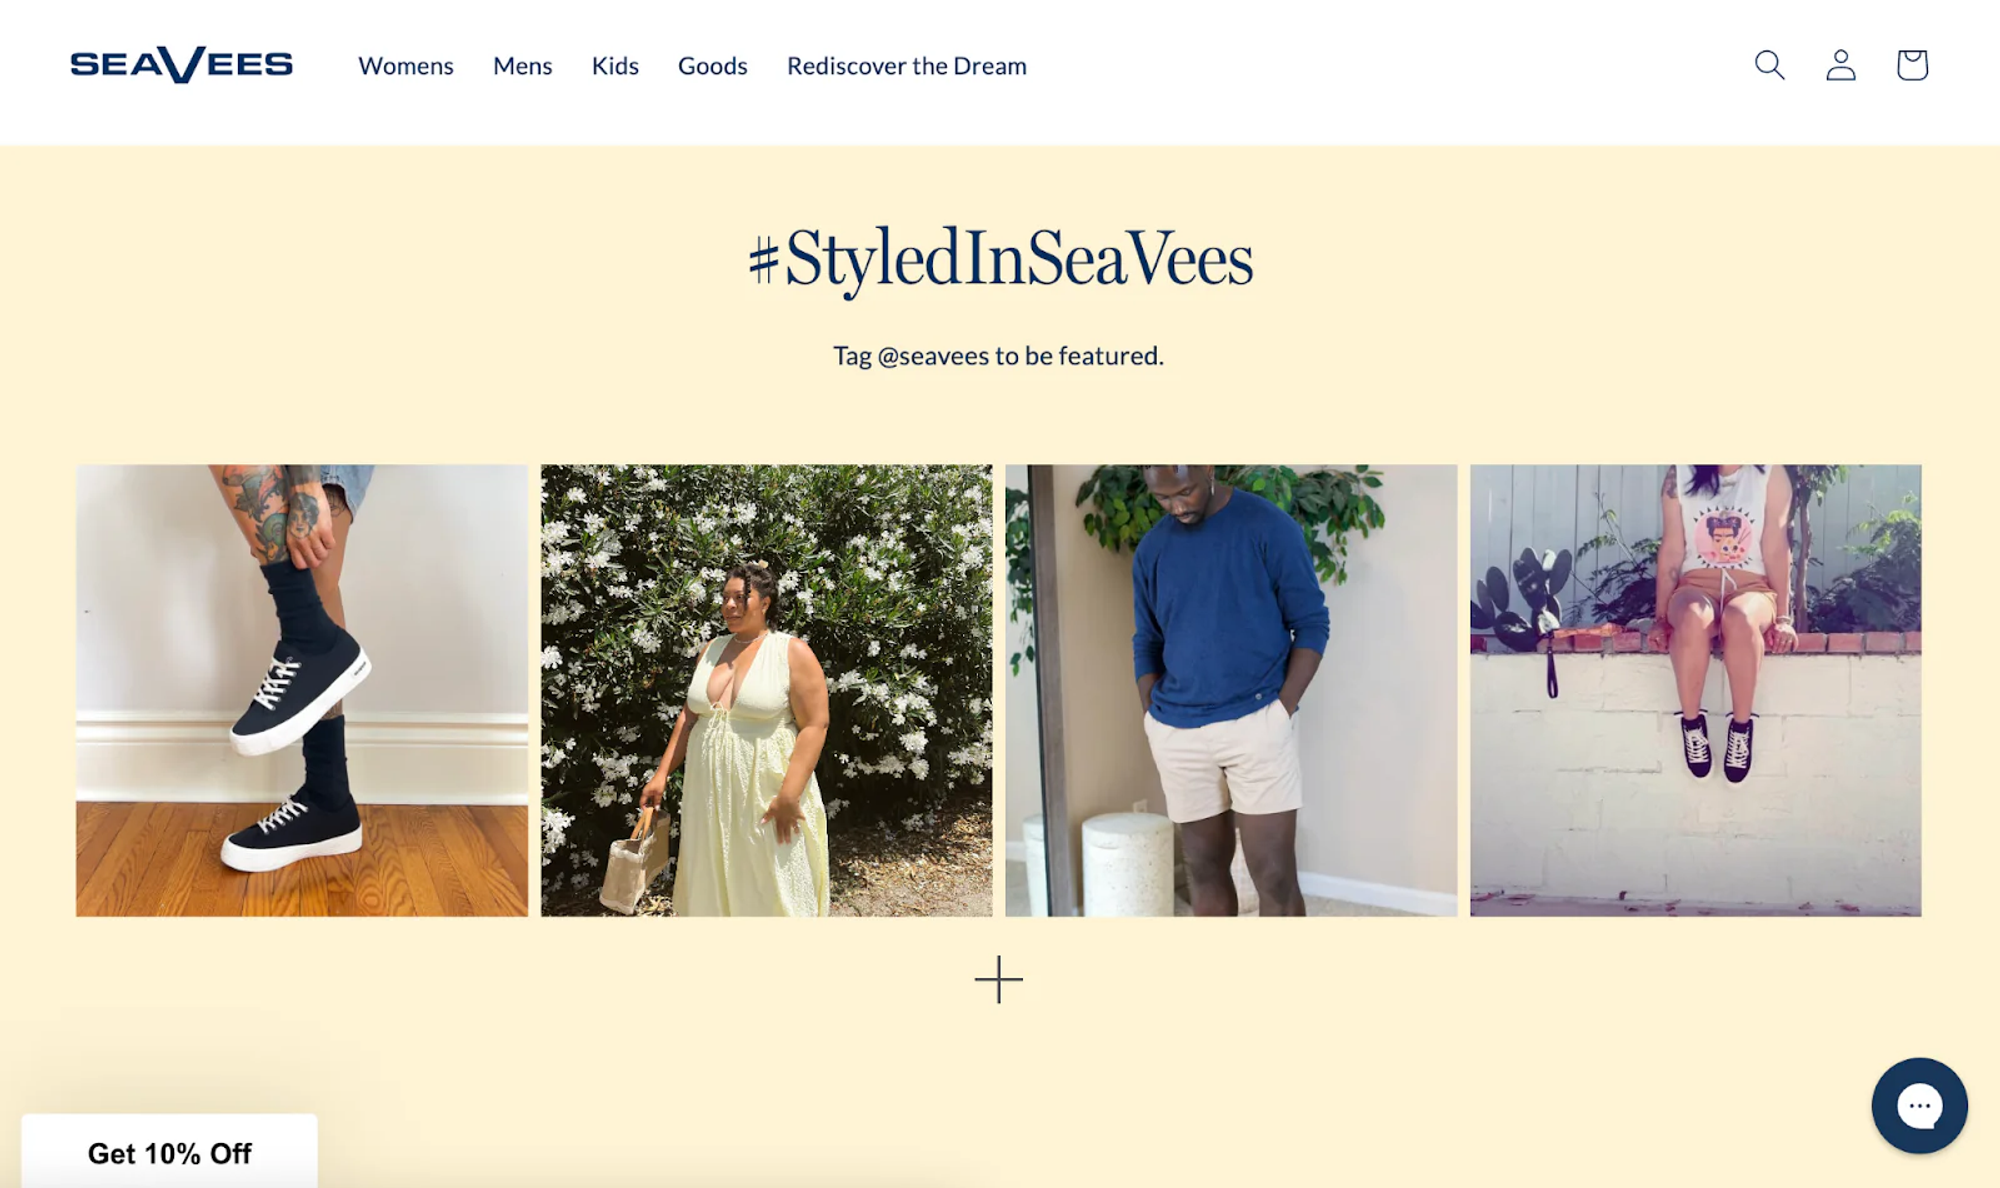Expand the Mens navigation menu
2000x1188 pixels.
522,64
